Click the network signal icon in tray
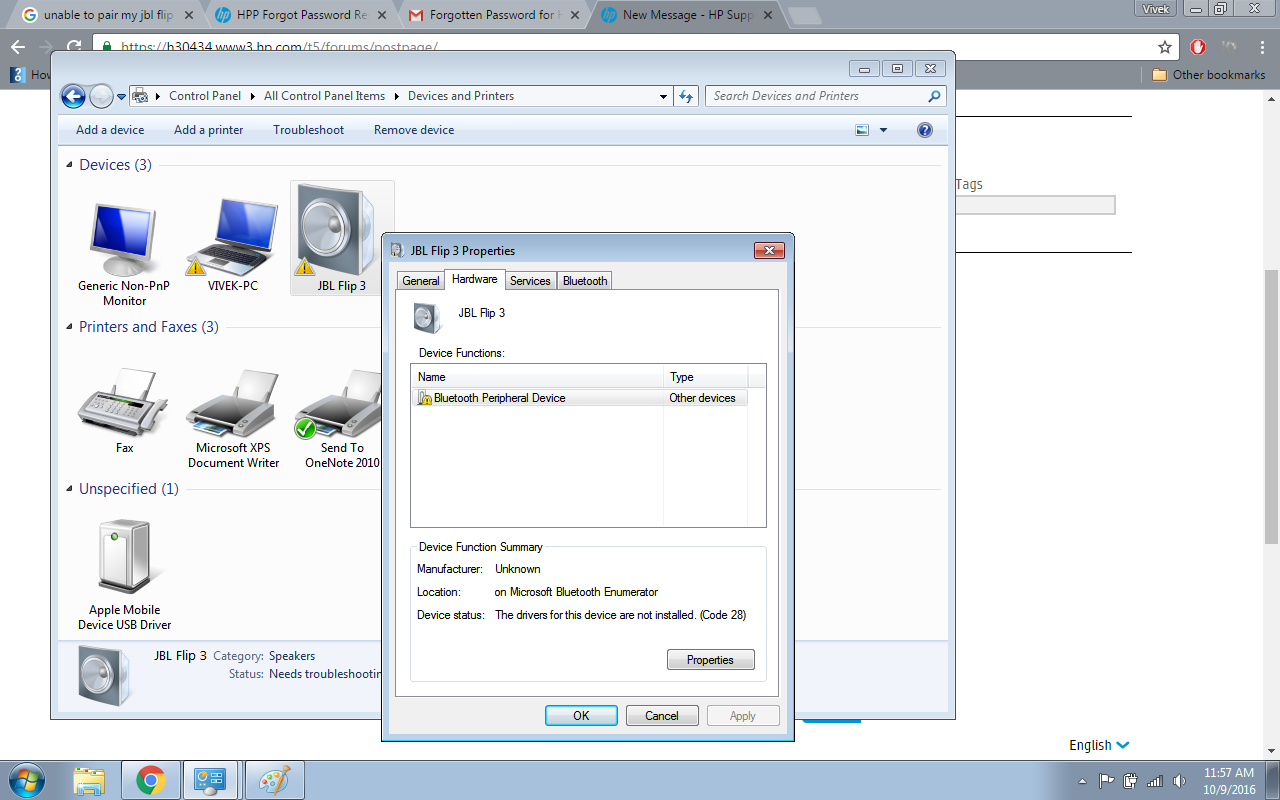 (1155, 781)
